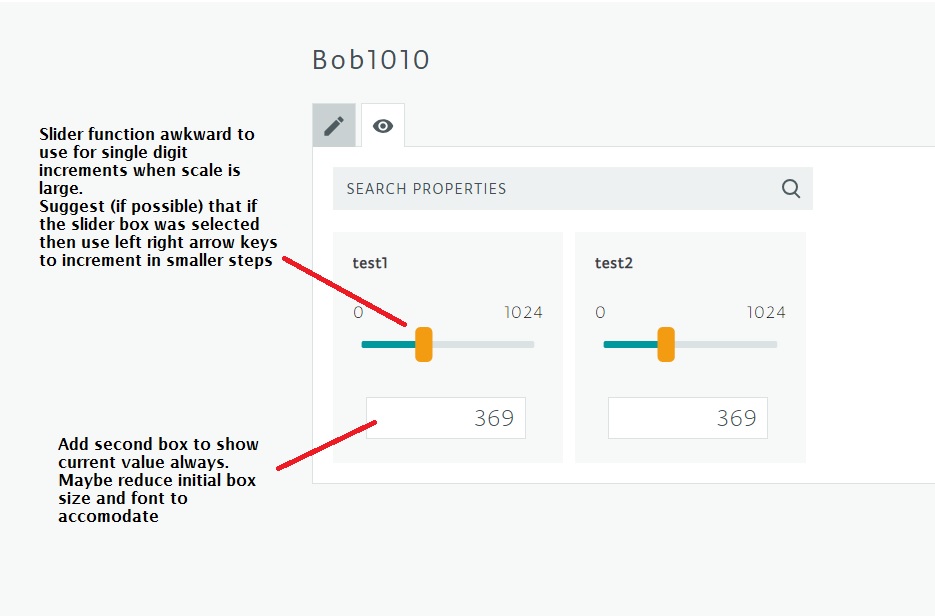
Task: Click the 0 minimum label for test2
Action: tap(600, 312)
